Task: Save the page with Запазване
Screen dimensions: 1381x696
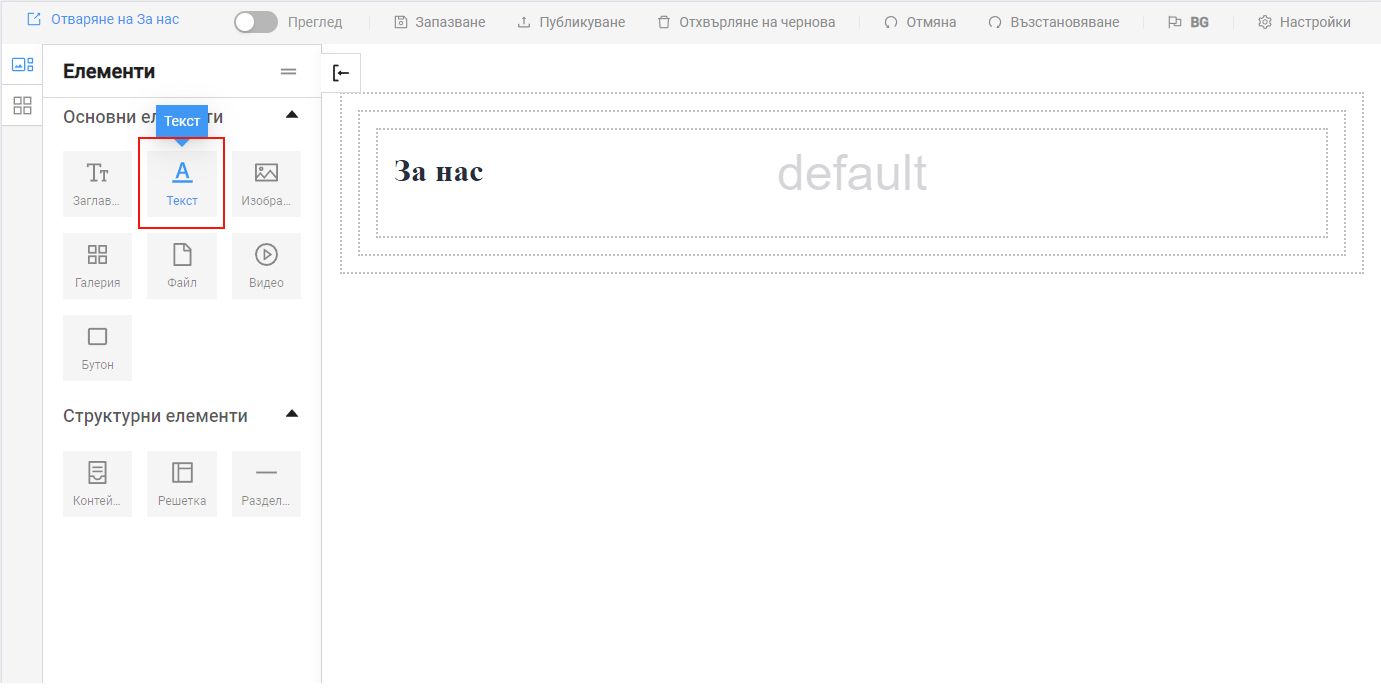Action: coord(438,21)
